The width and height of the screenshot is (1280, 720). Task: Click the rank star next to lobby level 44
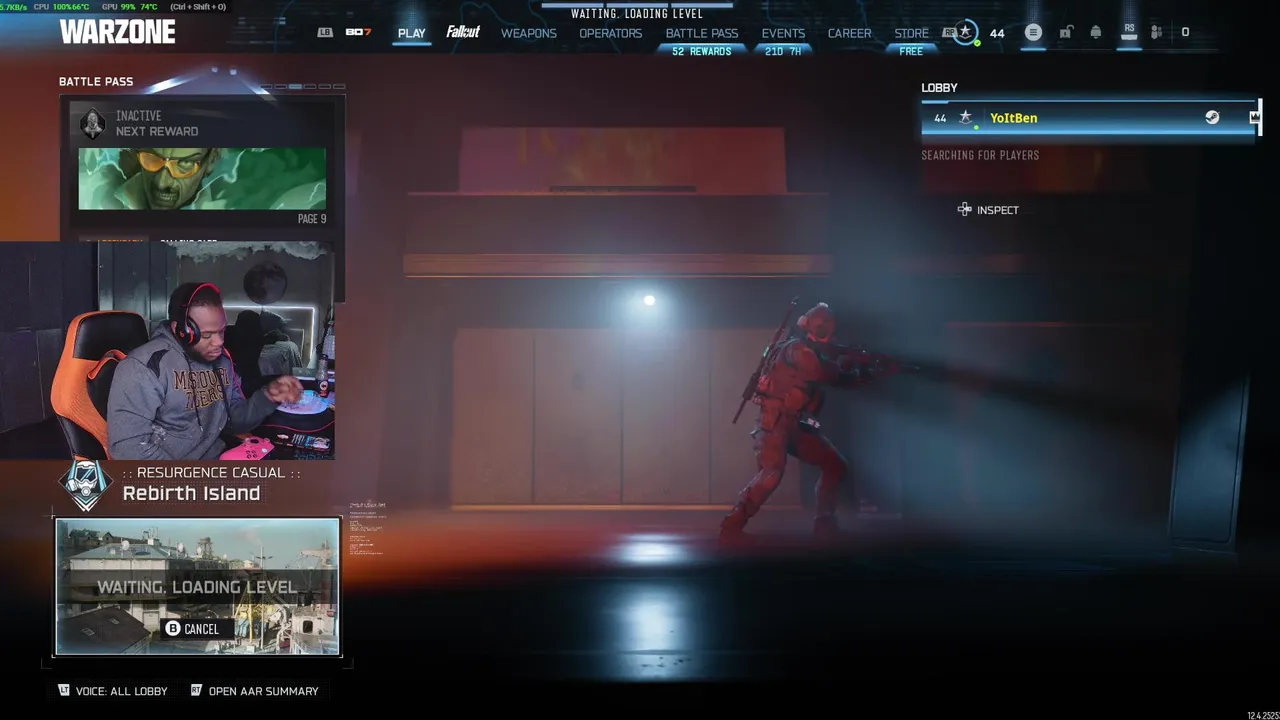965,117
